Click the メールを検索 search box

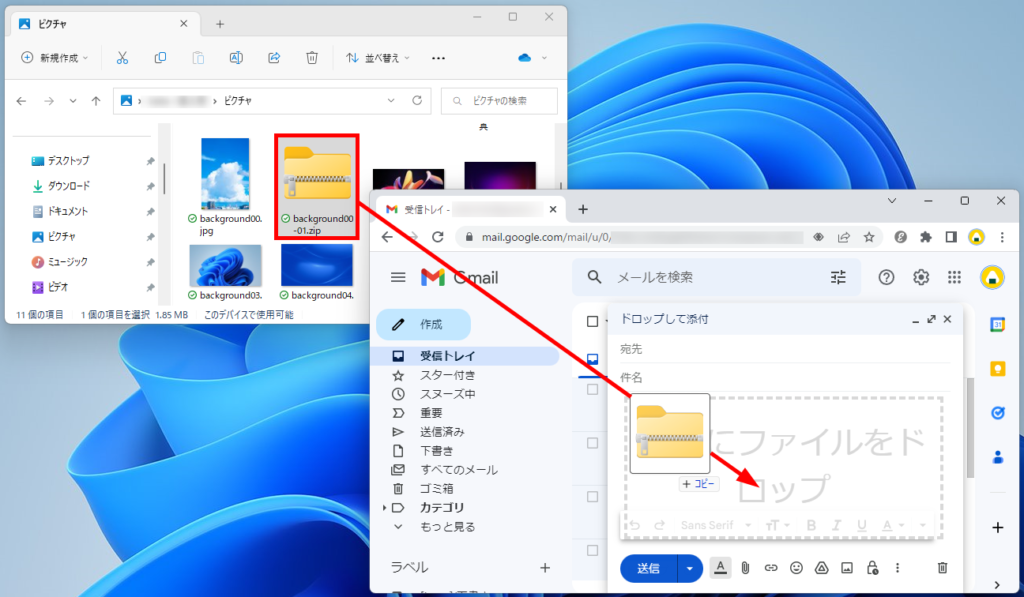point(716,278)
